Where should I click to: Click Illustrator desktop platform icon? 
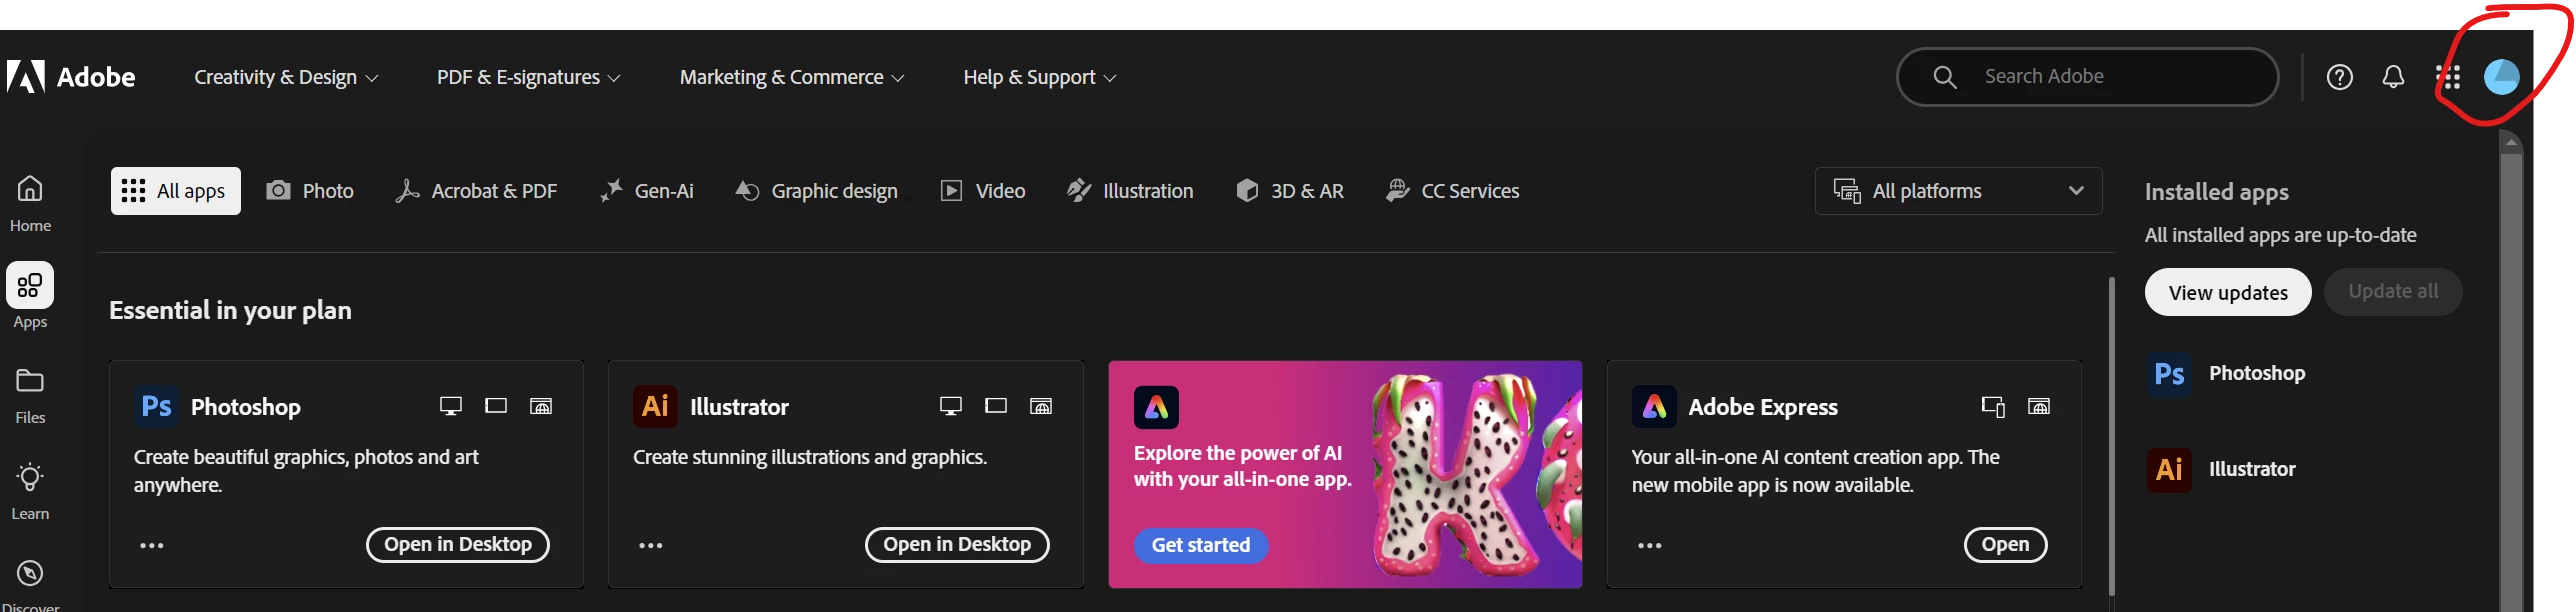tap(951, 406)
